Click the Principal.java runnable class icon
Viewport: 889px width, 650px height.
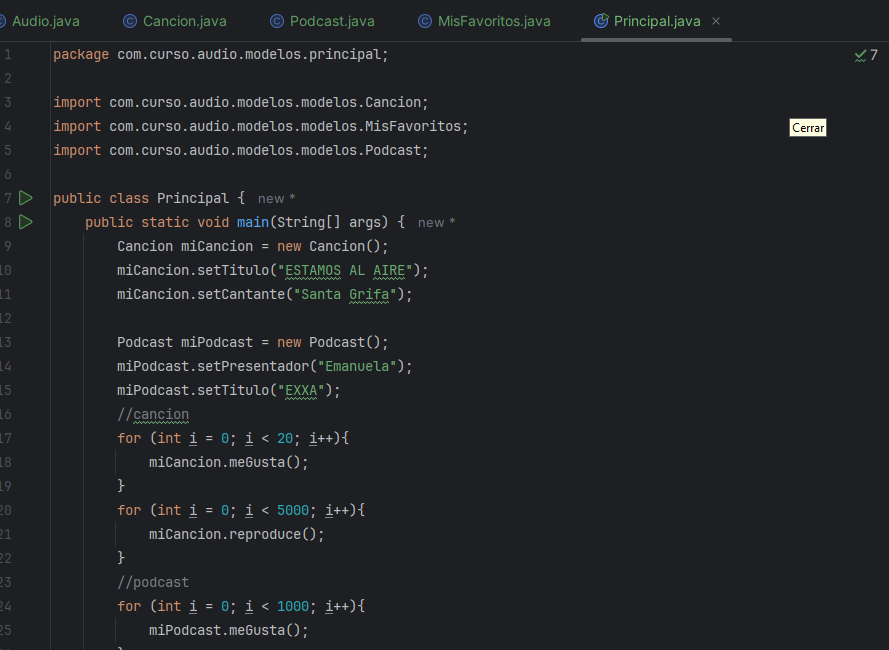[x=601, y=21]
